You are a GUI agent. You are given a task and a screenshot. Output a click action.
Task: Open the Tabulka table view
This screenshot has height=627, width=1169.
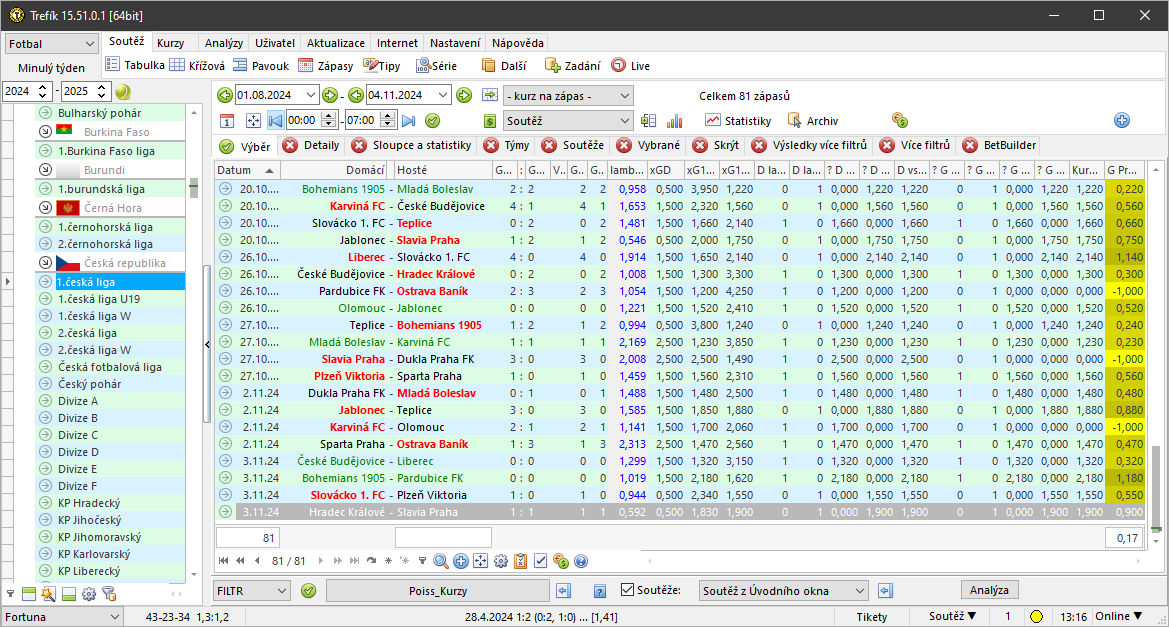pyautogui.click(x=135, y=66)
